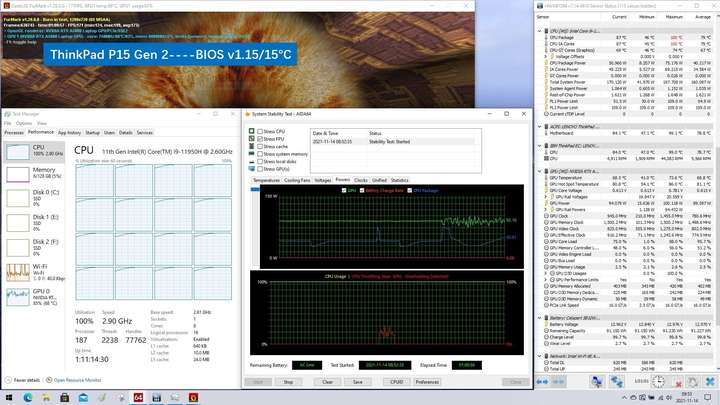Open HWiNFO settings gear icon

(x=693, y=382)
